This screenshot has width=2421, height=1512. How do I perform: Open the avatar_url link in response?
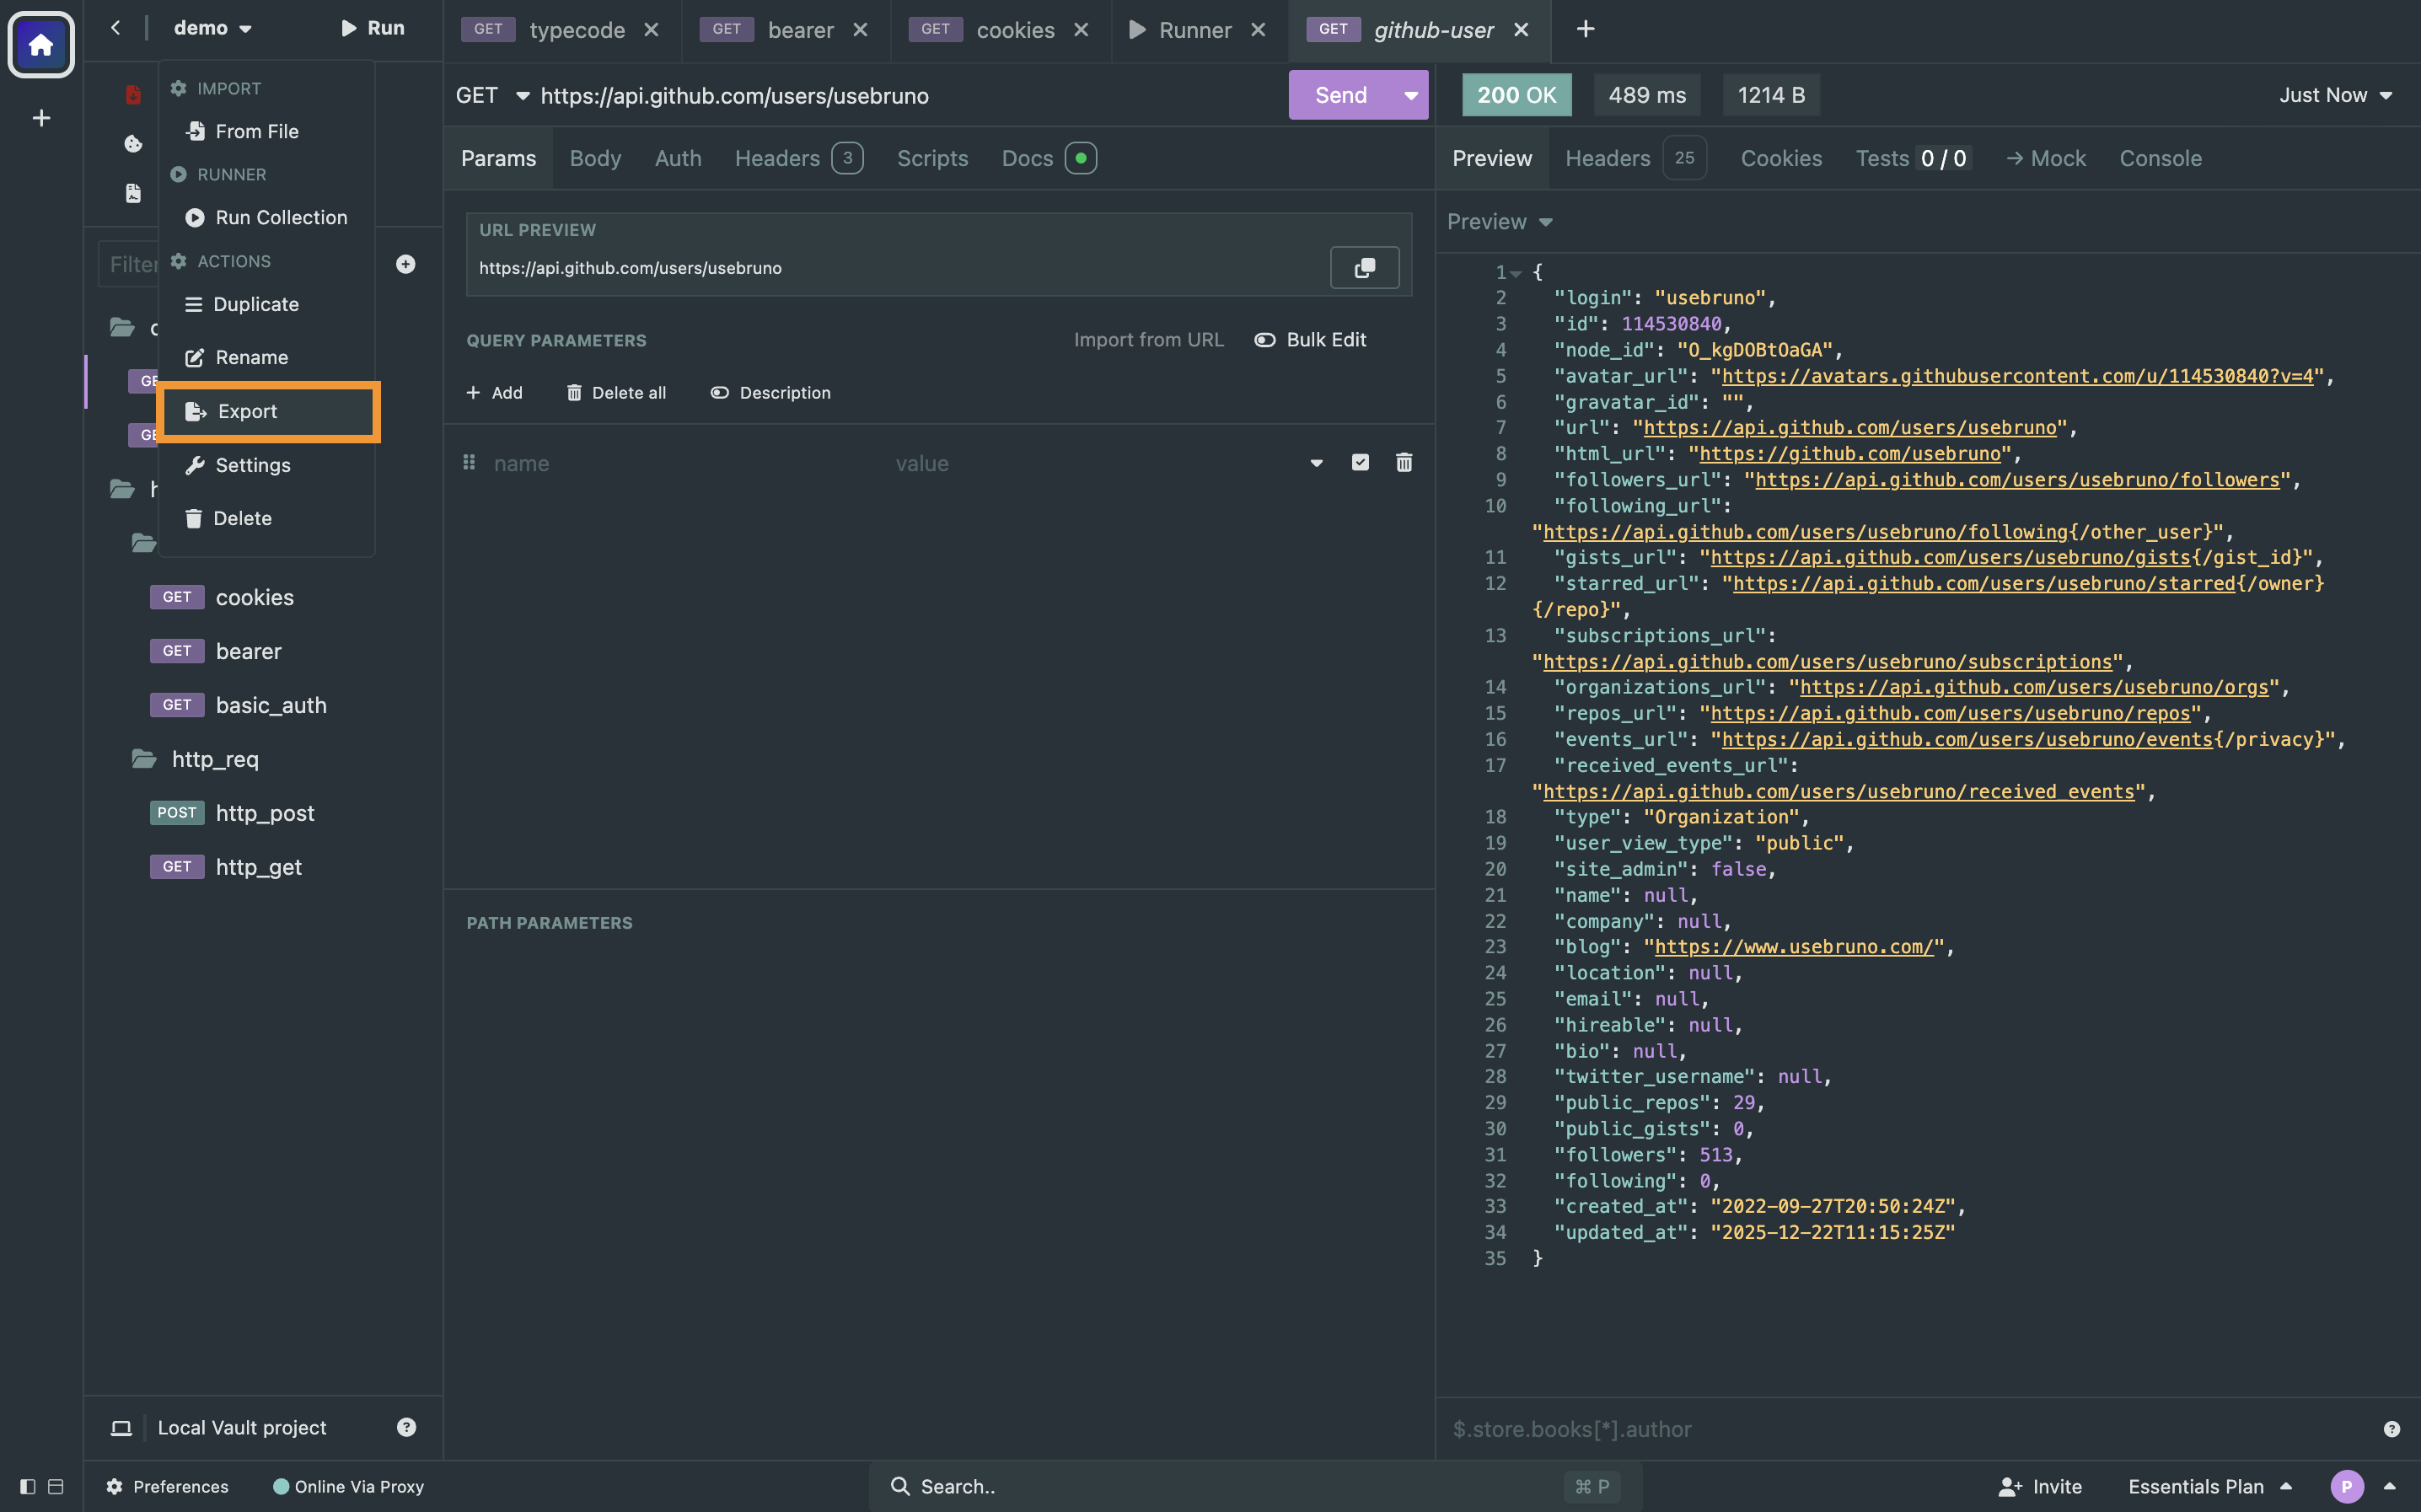pyautogui.click(x=2017, y=376)
